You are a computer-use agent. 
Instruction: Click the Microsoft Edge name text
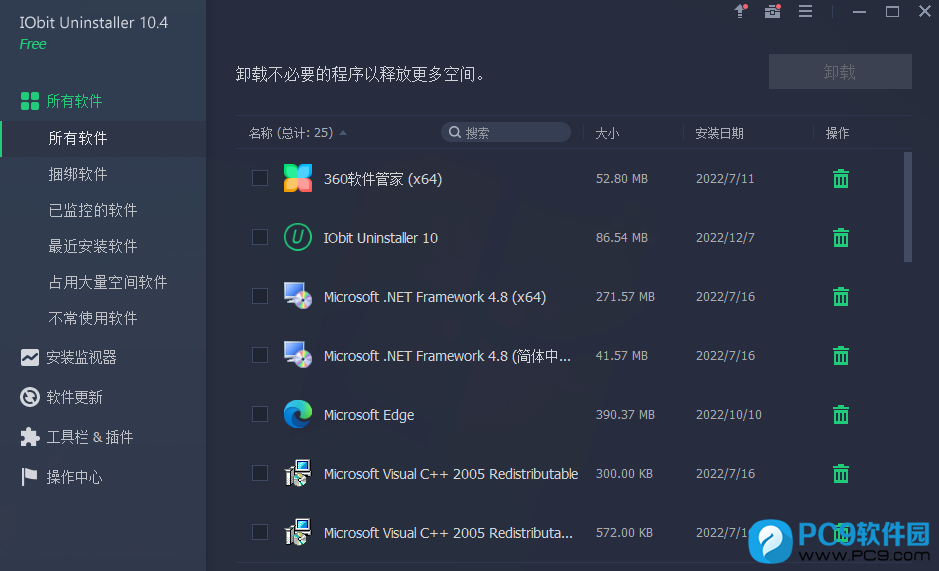(369, 415)
